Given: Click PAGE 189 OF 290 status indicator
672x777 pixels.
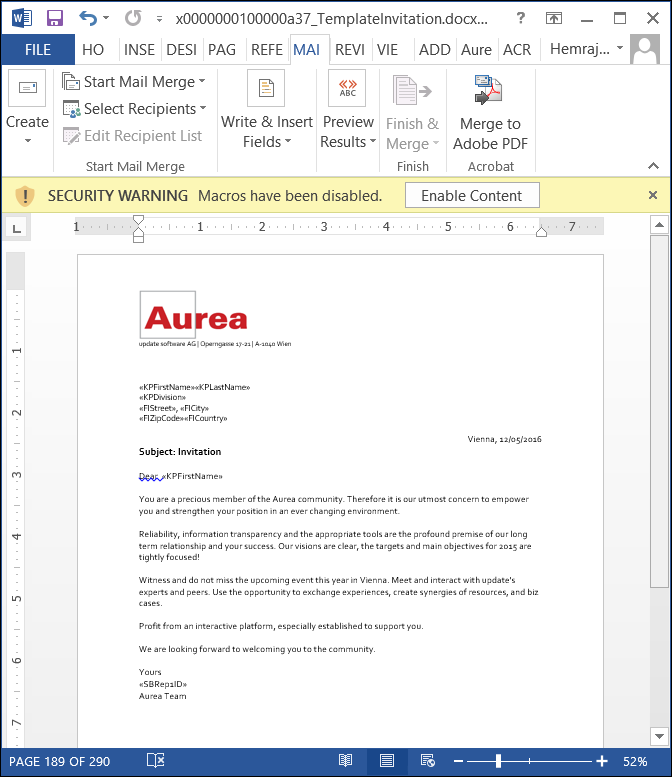Looking at the screenshot, I should point(59,762).
